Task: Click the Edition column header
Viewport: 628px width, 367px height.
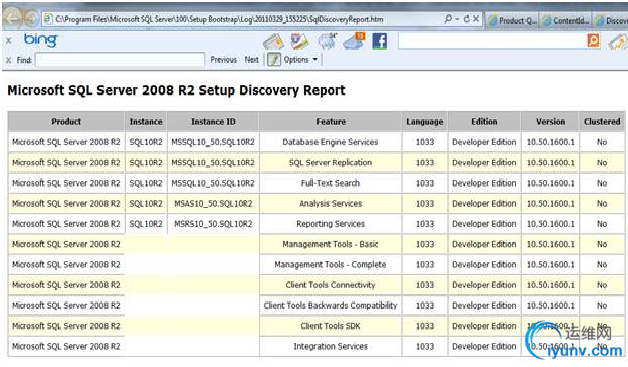Action: coord(484,121)
